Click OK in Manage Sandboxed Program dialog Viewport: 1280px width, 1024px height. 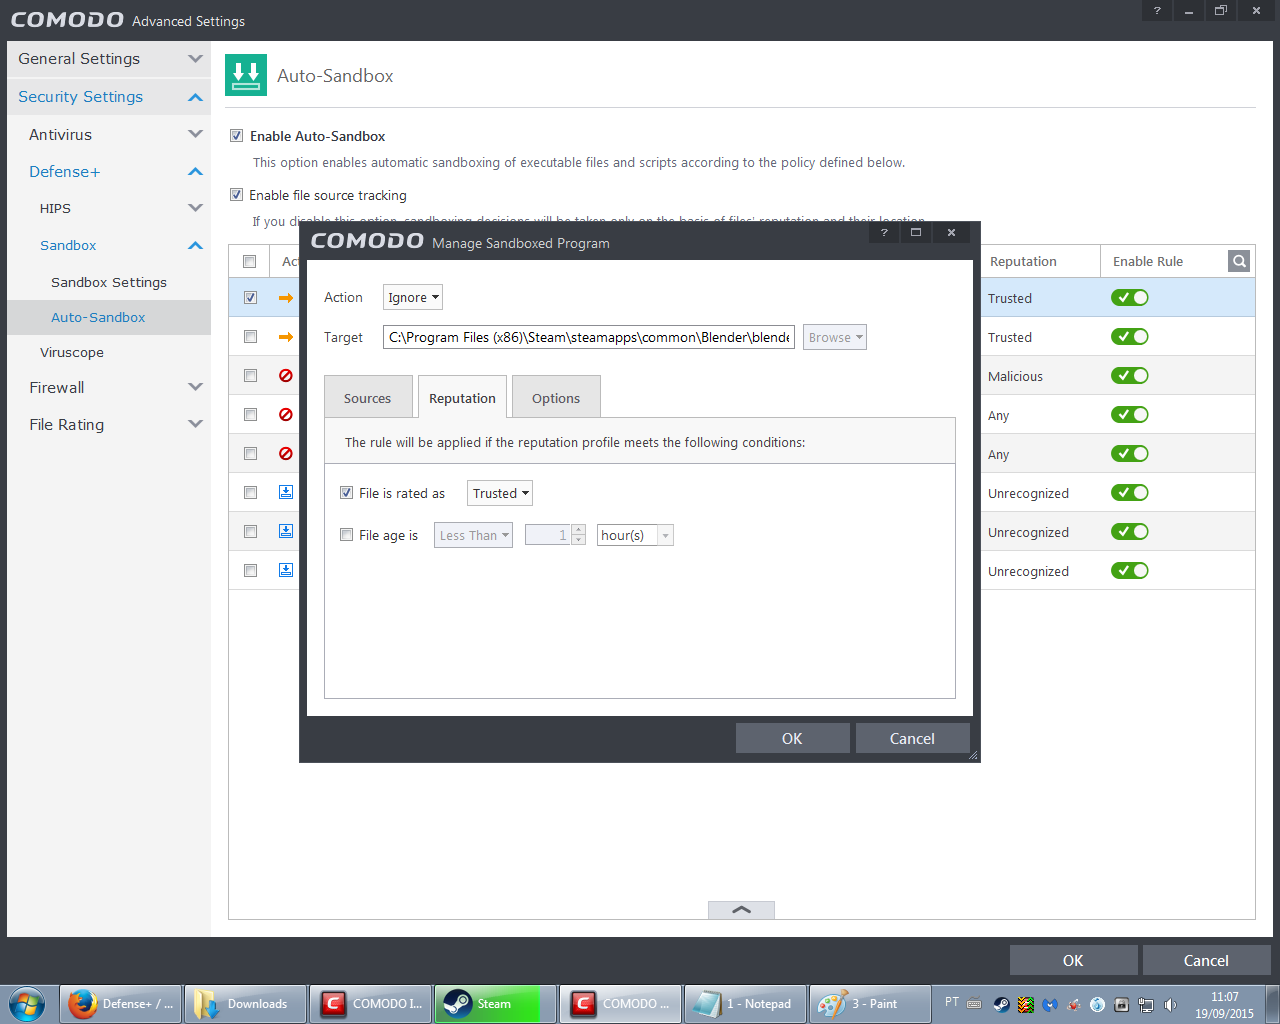[x=792, y=738]
